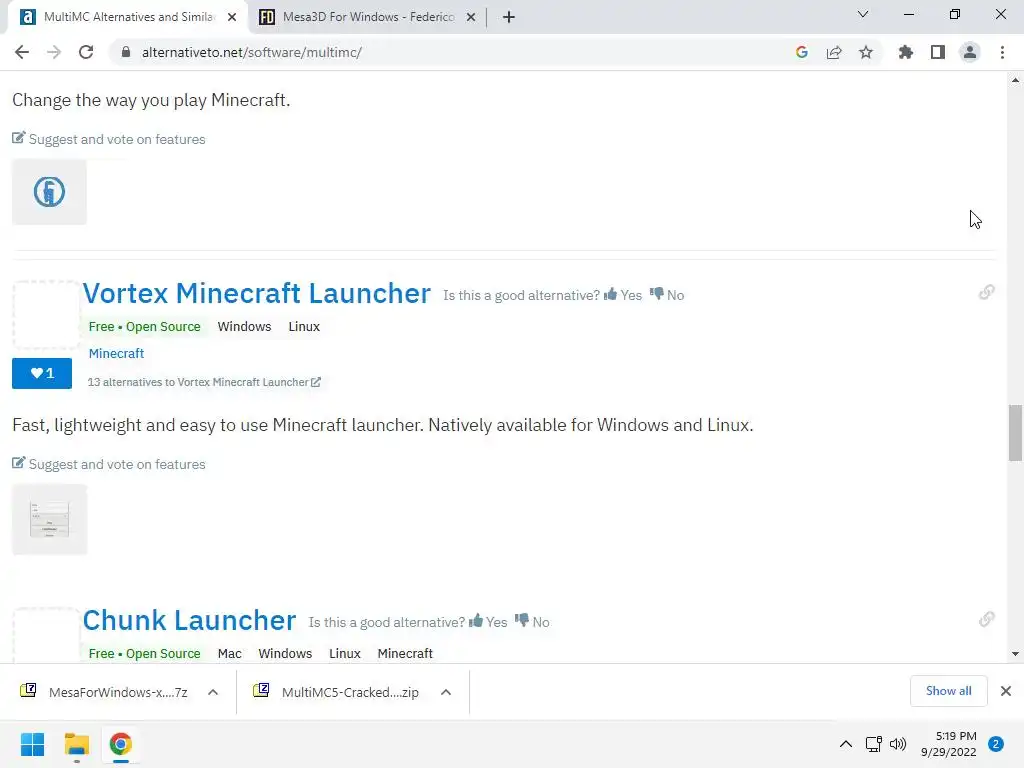Expand options for MultiMC5-Cracked download
This screenshot has width=1024, height=768.
(446, 692)
